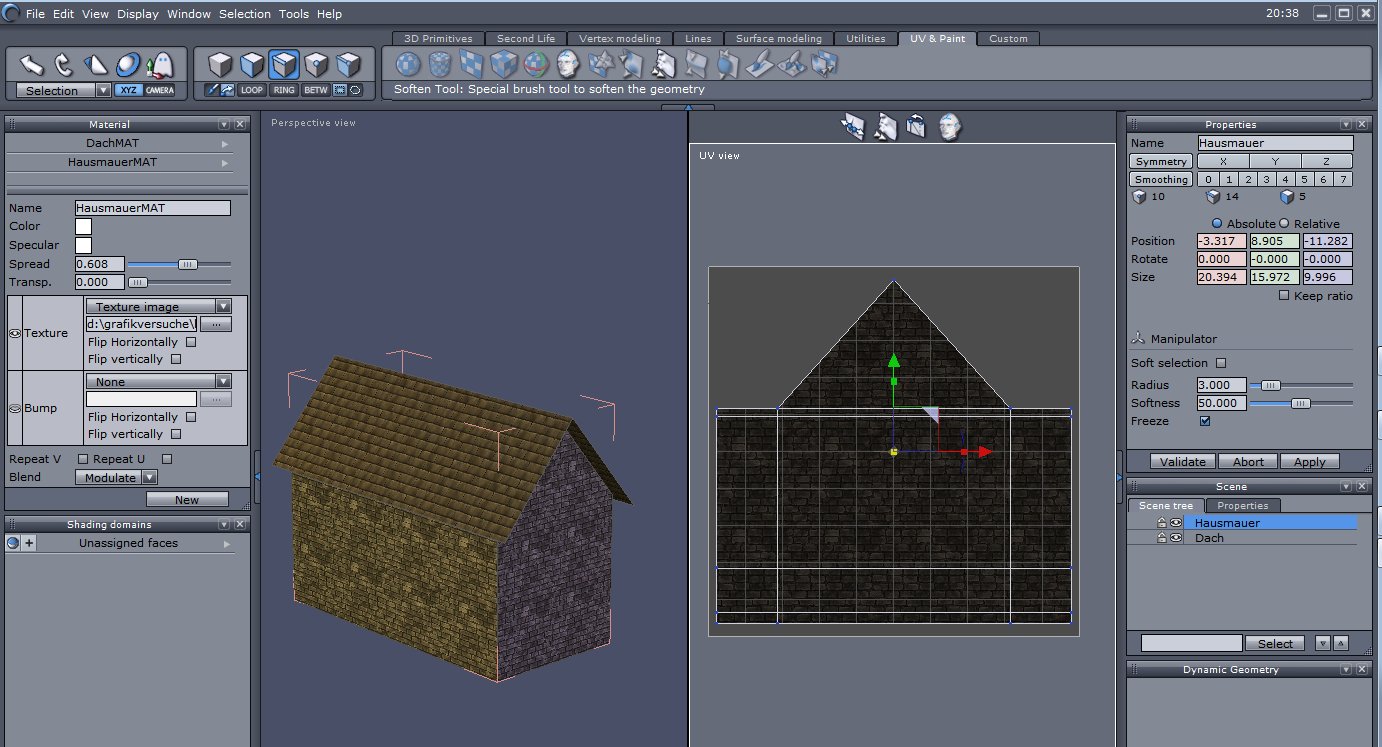Click the ghost-shaped icon in the manipulator toolbar
The width and height of the screenshot is (1382, 747).
159,66
